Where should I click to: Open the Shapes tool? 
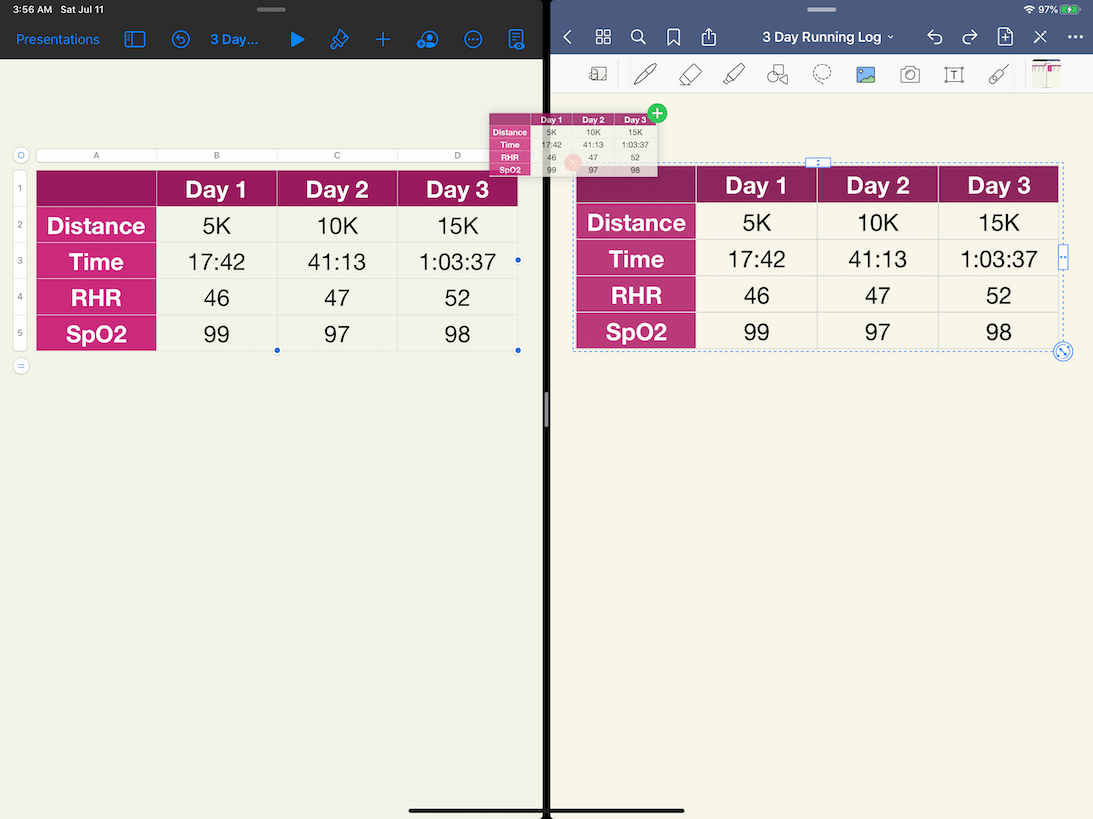[x=777, y=74]
